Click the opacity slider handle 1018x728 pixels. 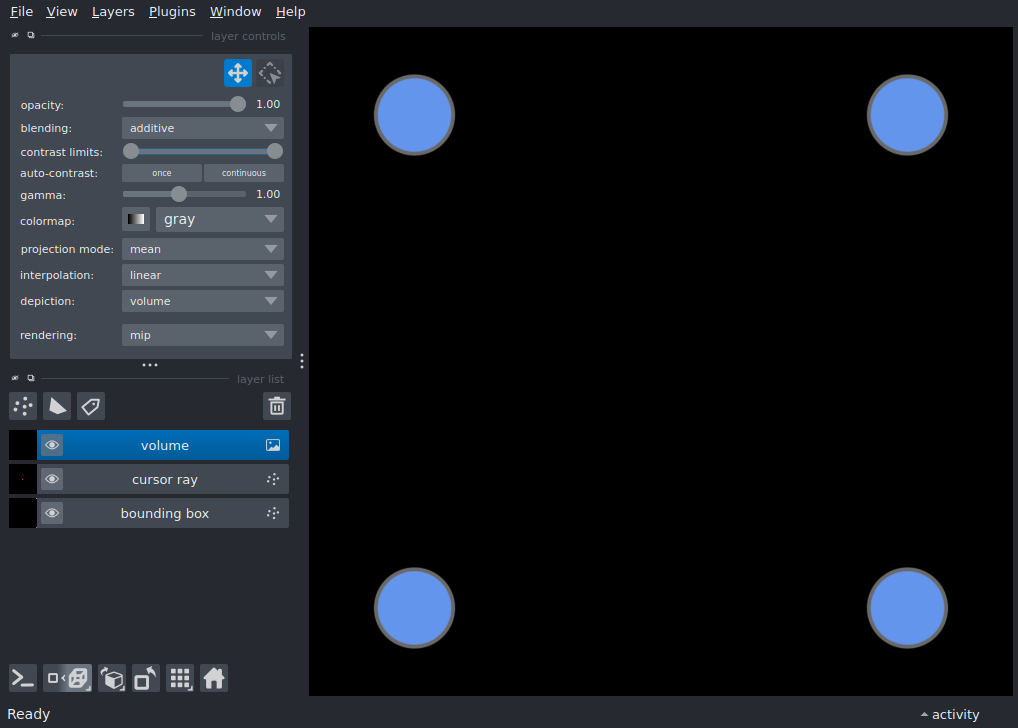click(x=238, y=104)
